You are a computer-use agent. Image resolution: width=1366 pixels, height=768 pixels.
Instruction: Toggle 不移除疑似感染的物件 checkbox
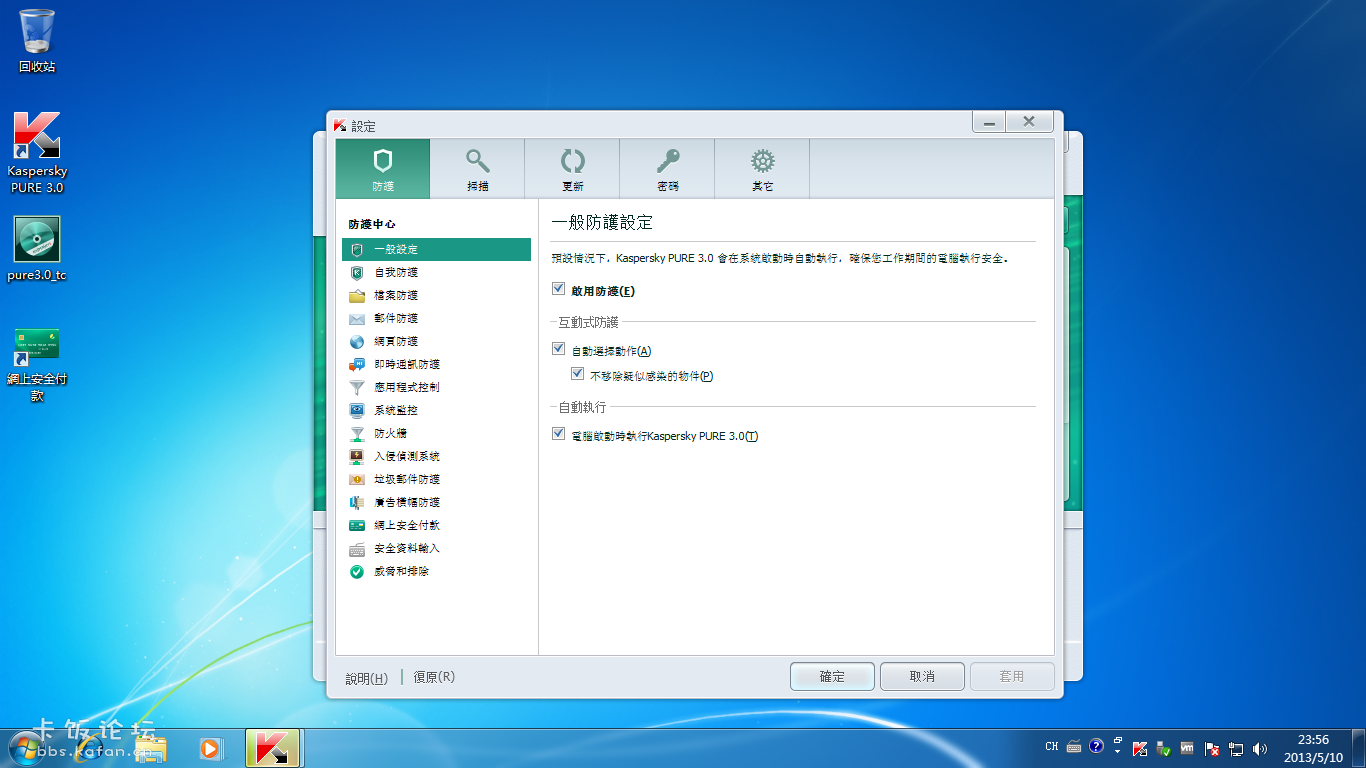click(577, 374)
